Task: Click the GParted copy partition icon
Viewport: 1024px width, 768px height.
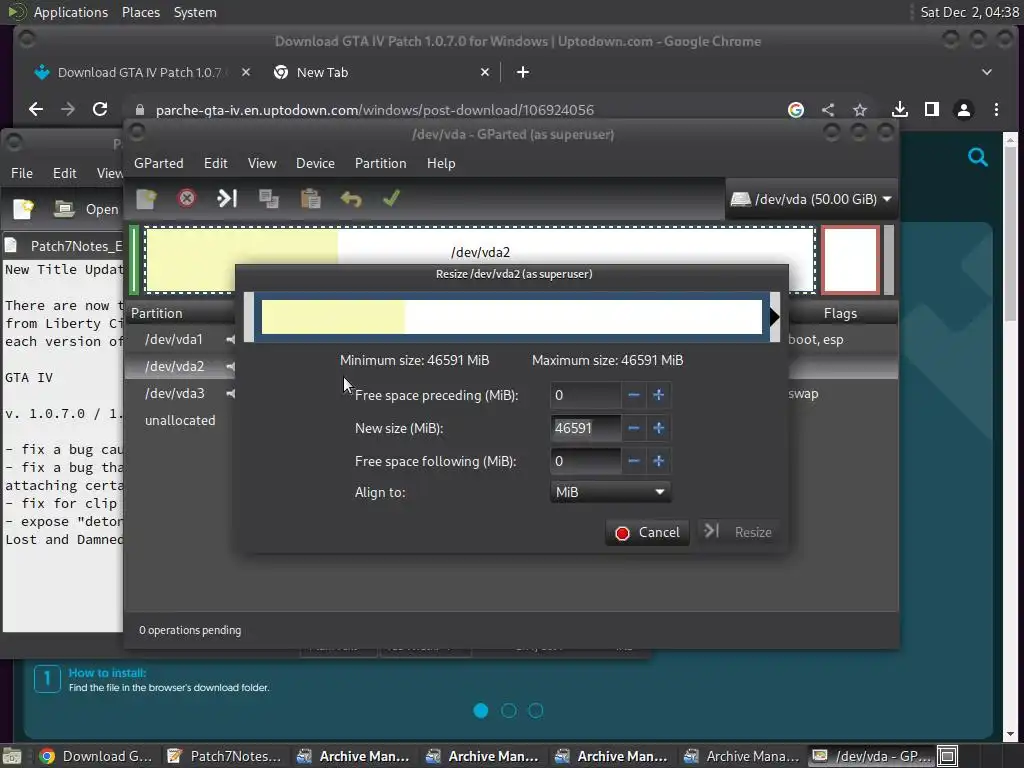Action: pyautogui.click(x=268, y=199)
